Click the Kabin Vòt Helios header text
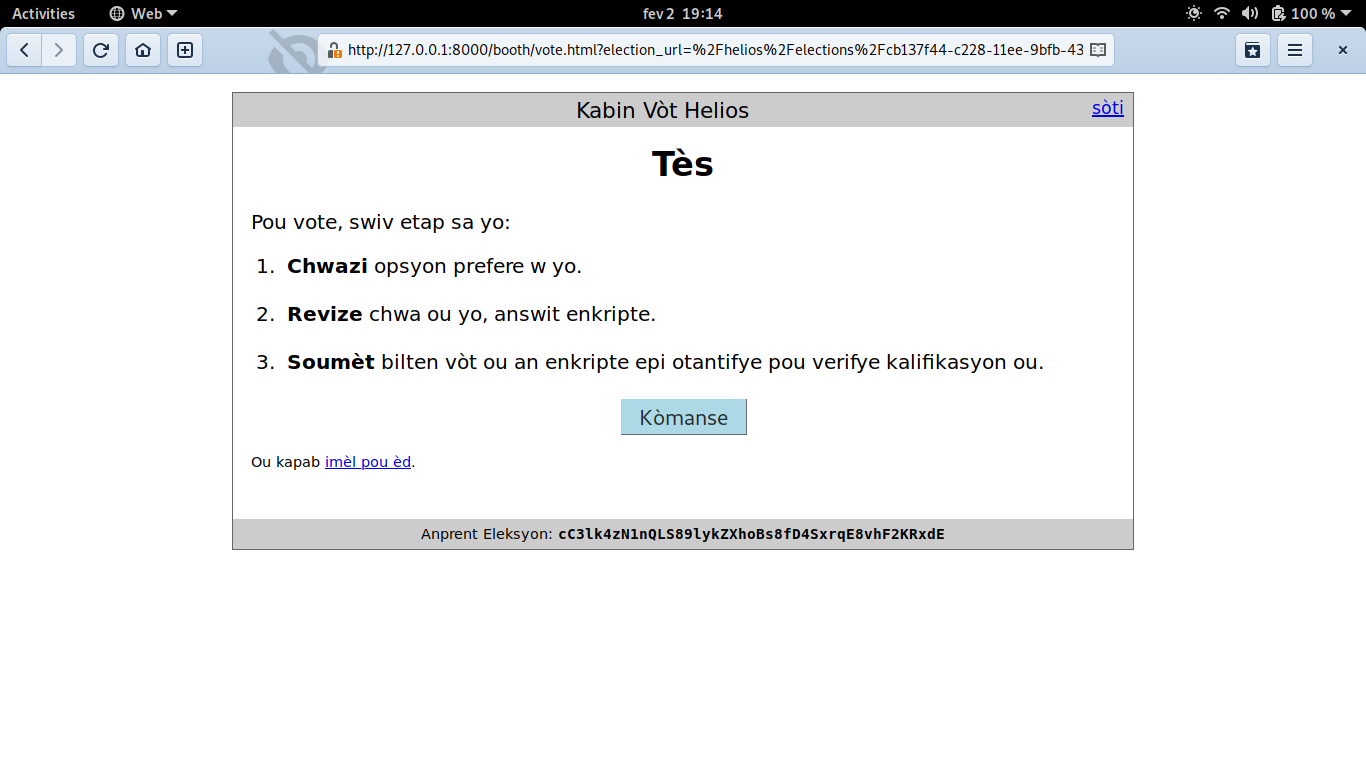The image size is (1366, 768). pyautogui.click(x=663, y=110)
